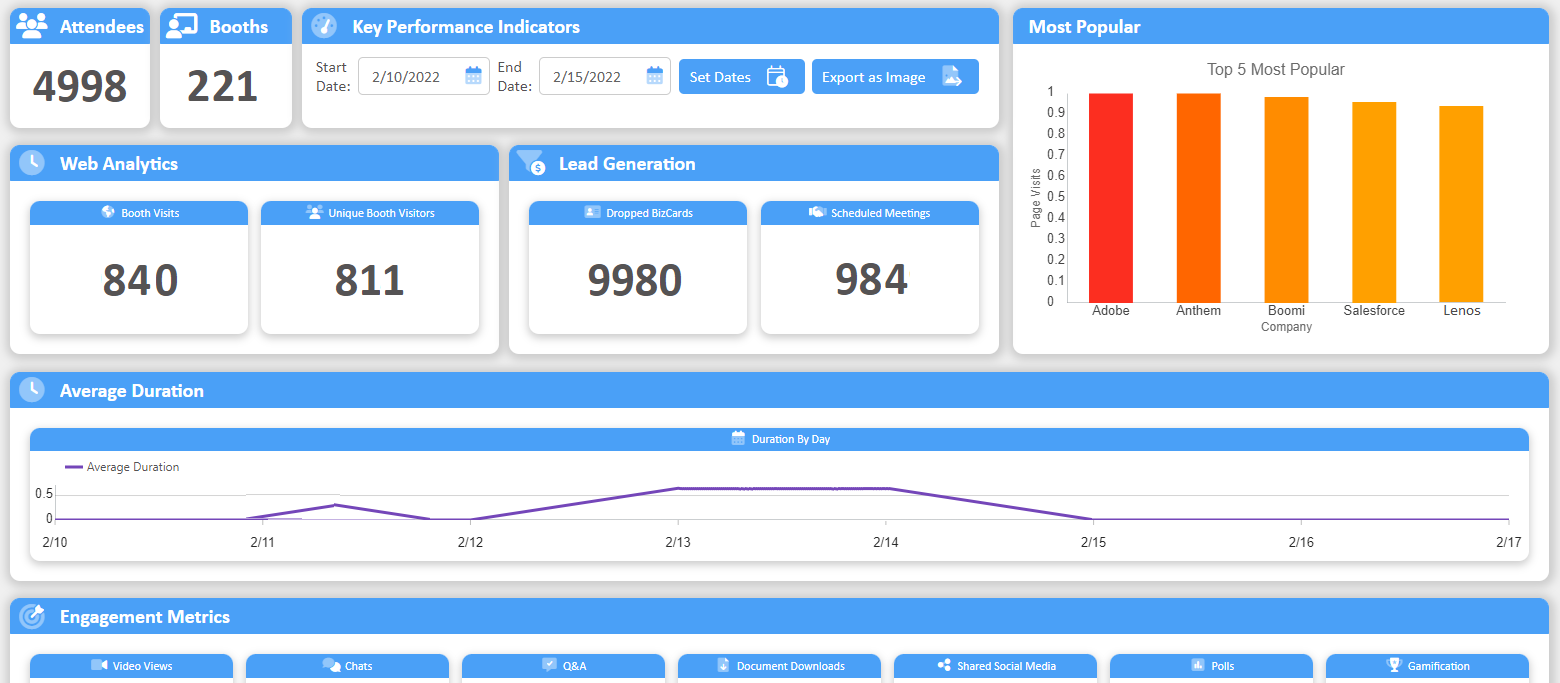The width and height of the screenshot is (1560, 683).
Task: Click the Average Duration clock icon
Action: (32, 390)
